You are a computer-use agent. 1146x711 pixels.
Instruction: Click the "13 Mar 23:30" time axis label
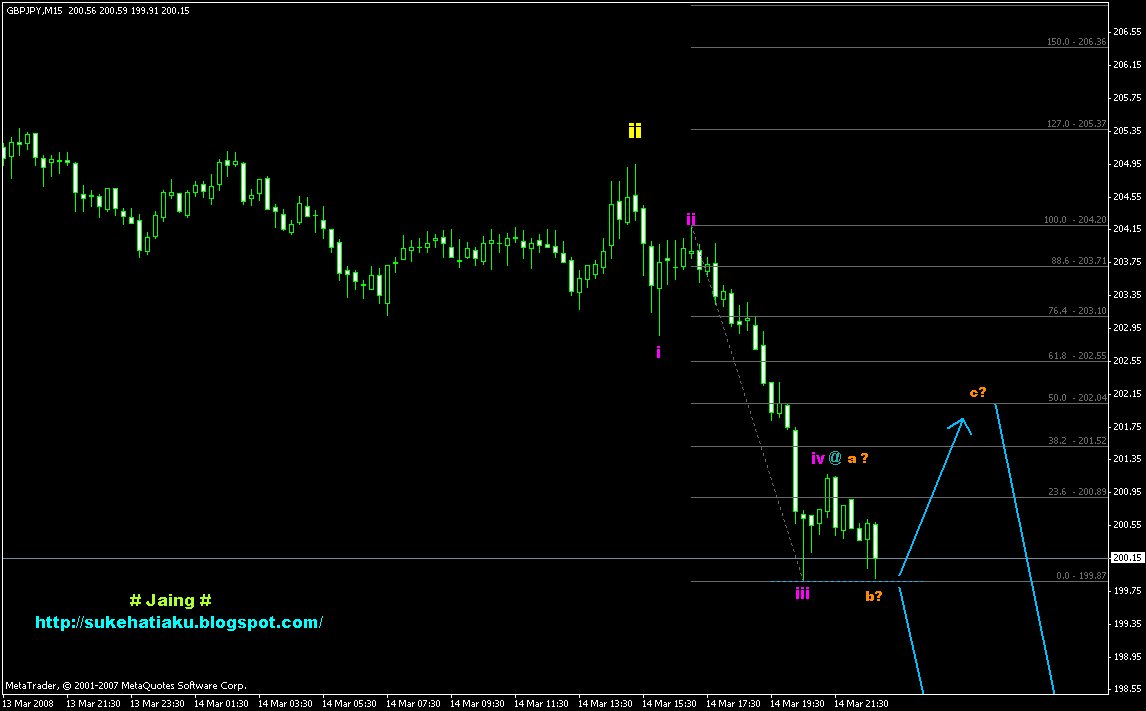pos(157,704)
